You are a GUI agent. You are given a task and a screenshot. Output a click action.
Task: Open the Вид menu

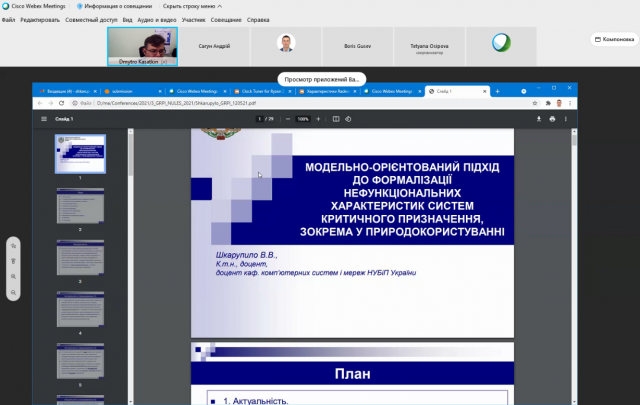coord(127,20)
